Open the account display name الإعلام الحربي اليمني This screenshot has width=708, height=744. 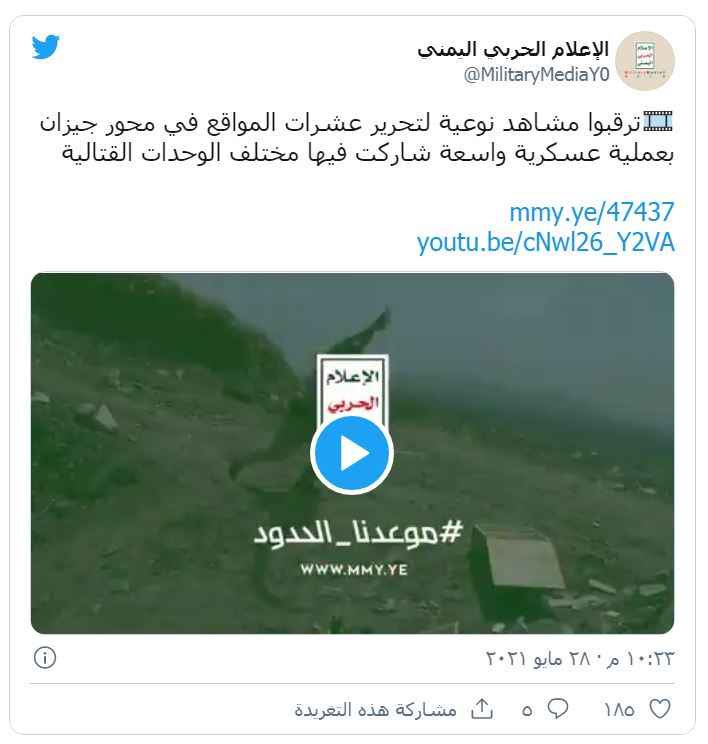click(513, 49)
